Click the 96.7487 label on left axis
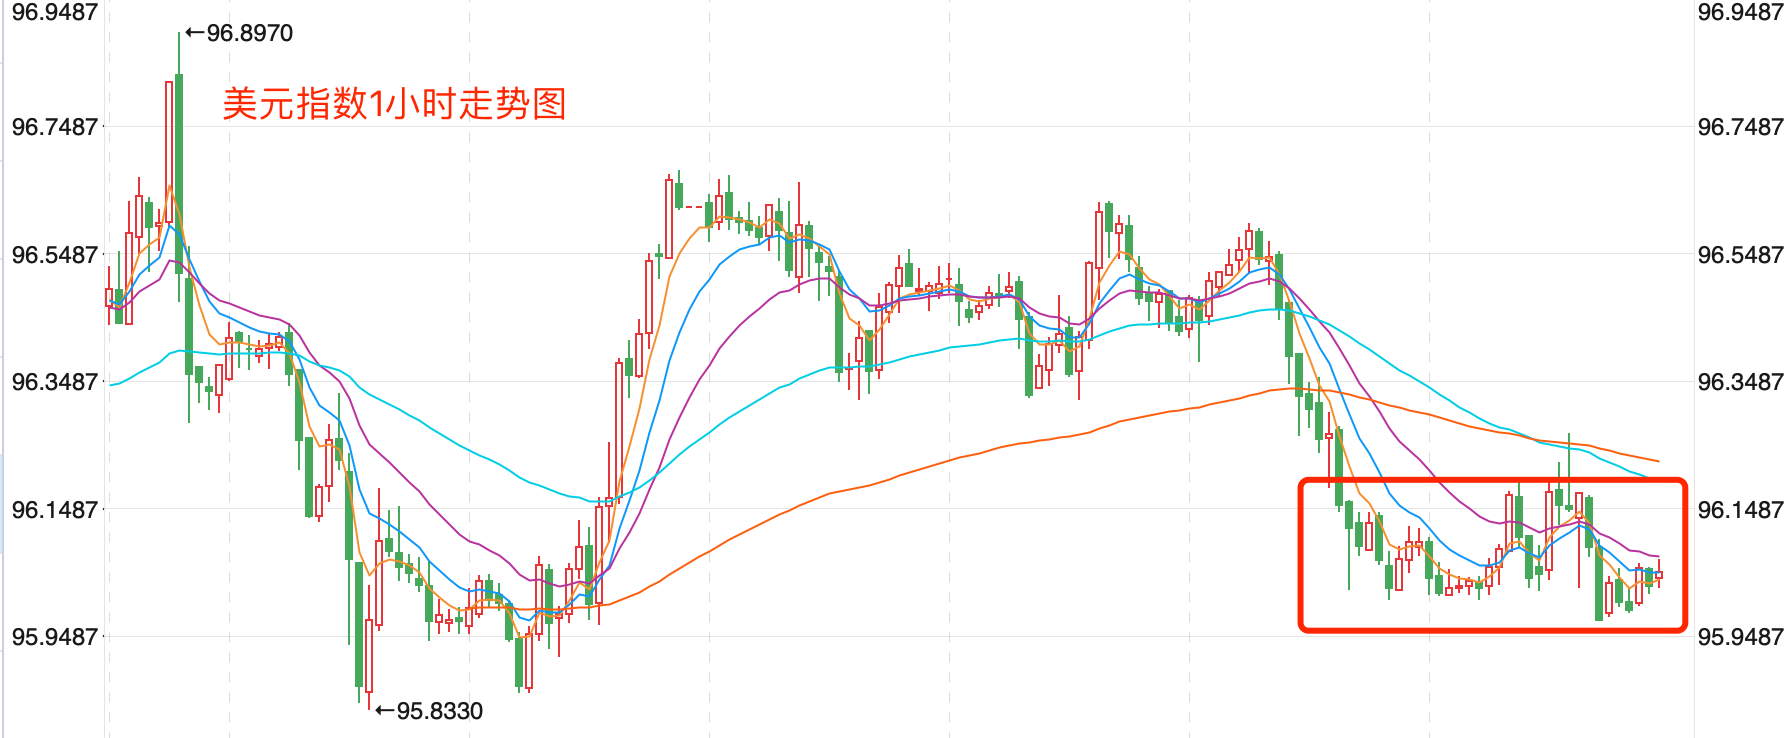This screenshot has width=1792, height=738. 54,127
